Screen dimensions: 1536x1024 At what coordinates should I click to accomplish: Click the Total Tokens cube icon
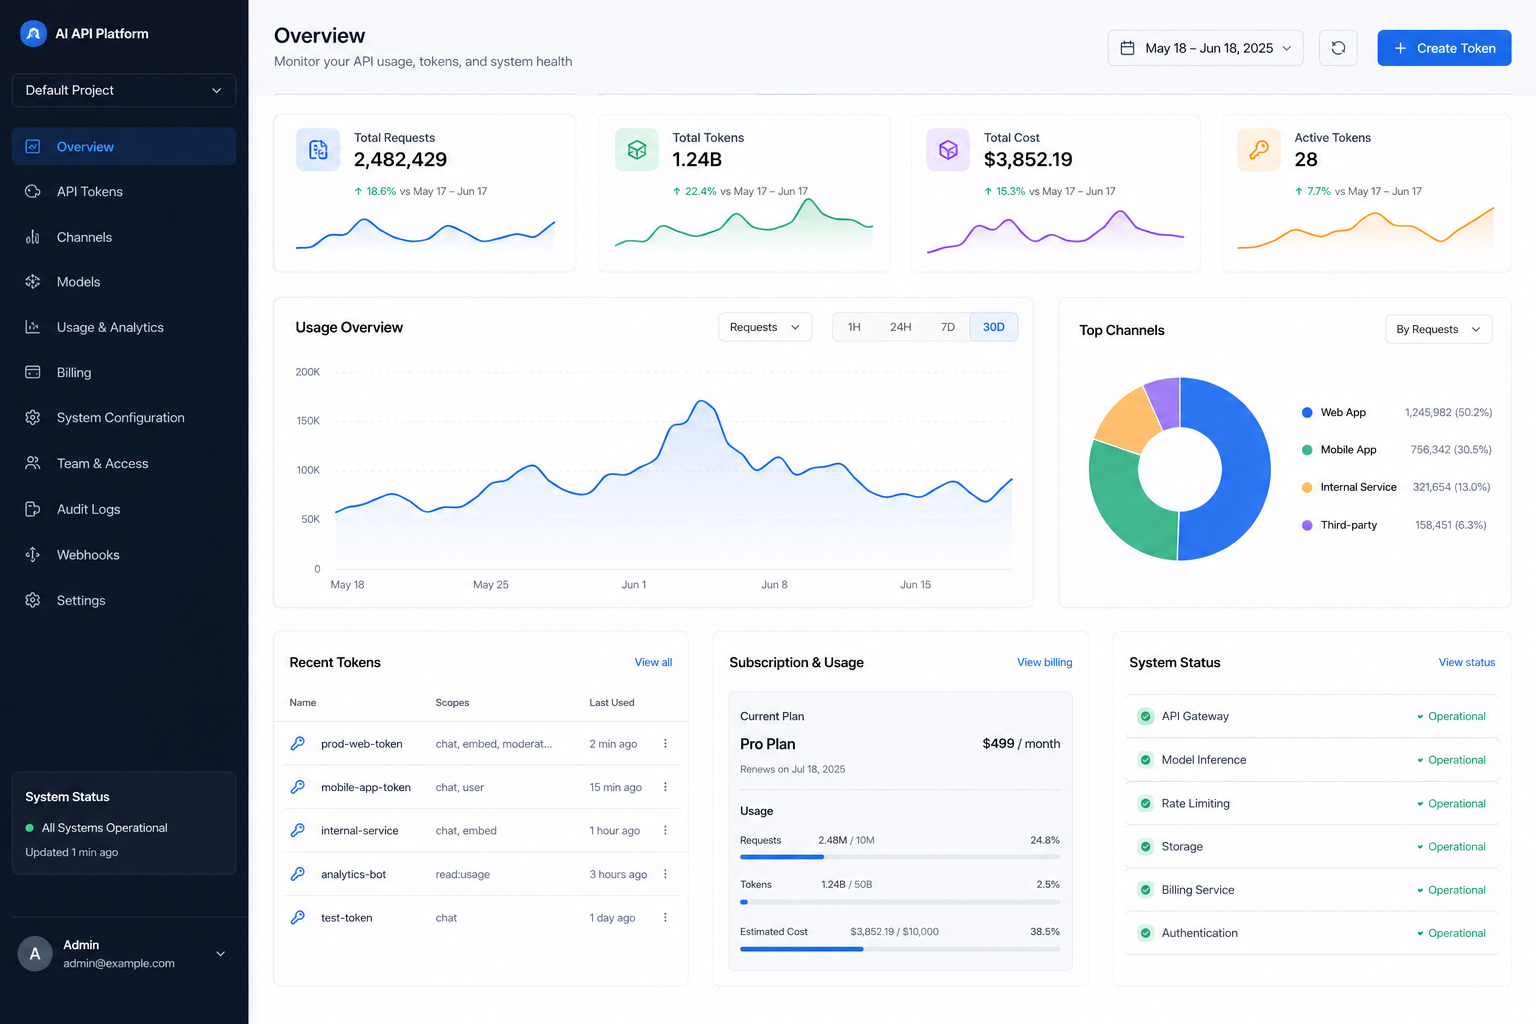(637, 150)
